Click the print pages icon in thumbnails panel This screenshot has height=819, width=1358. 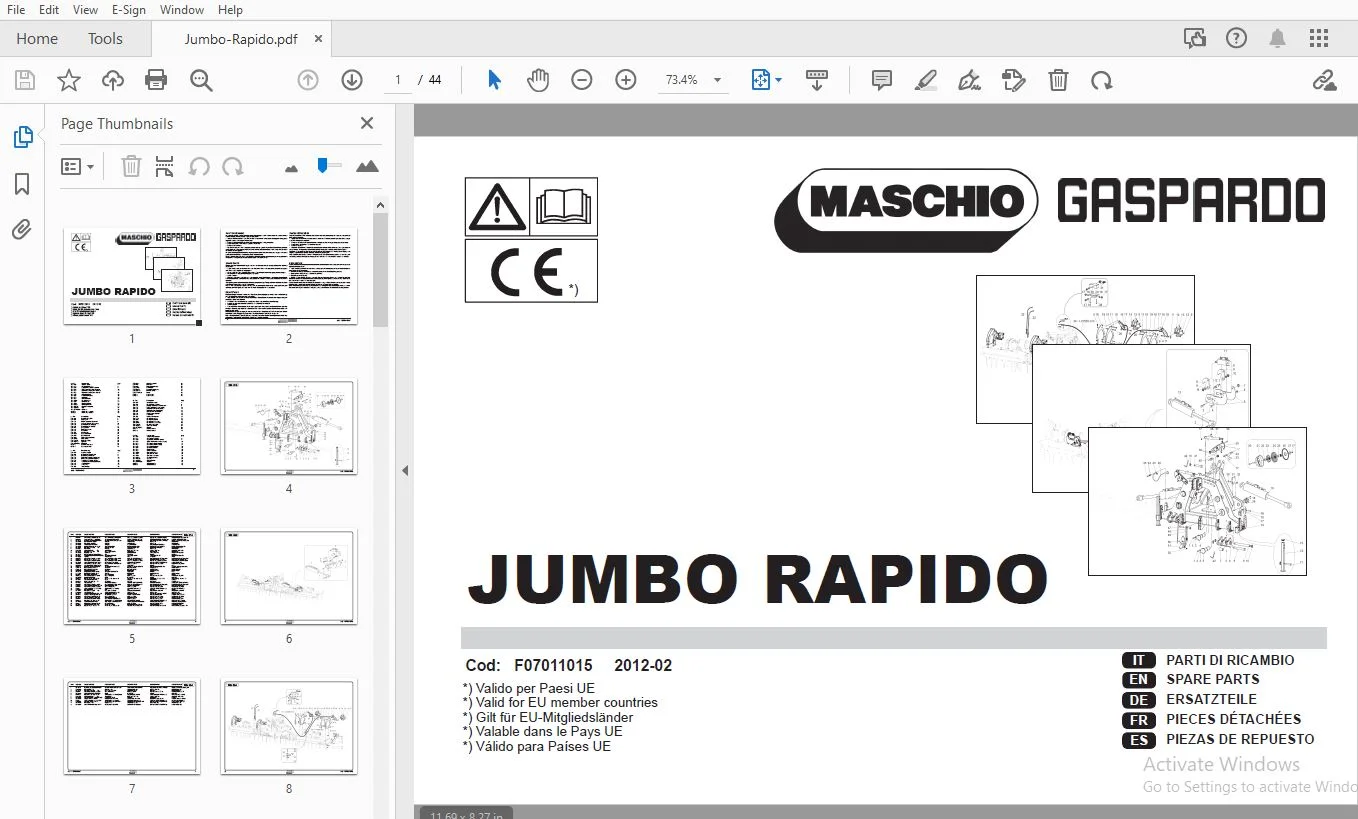click(165, 167)
